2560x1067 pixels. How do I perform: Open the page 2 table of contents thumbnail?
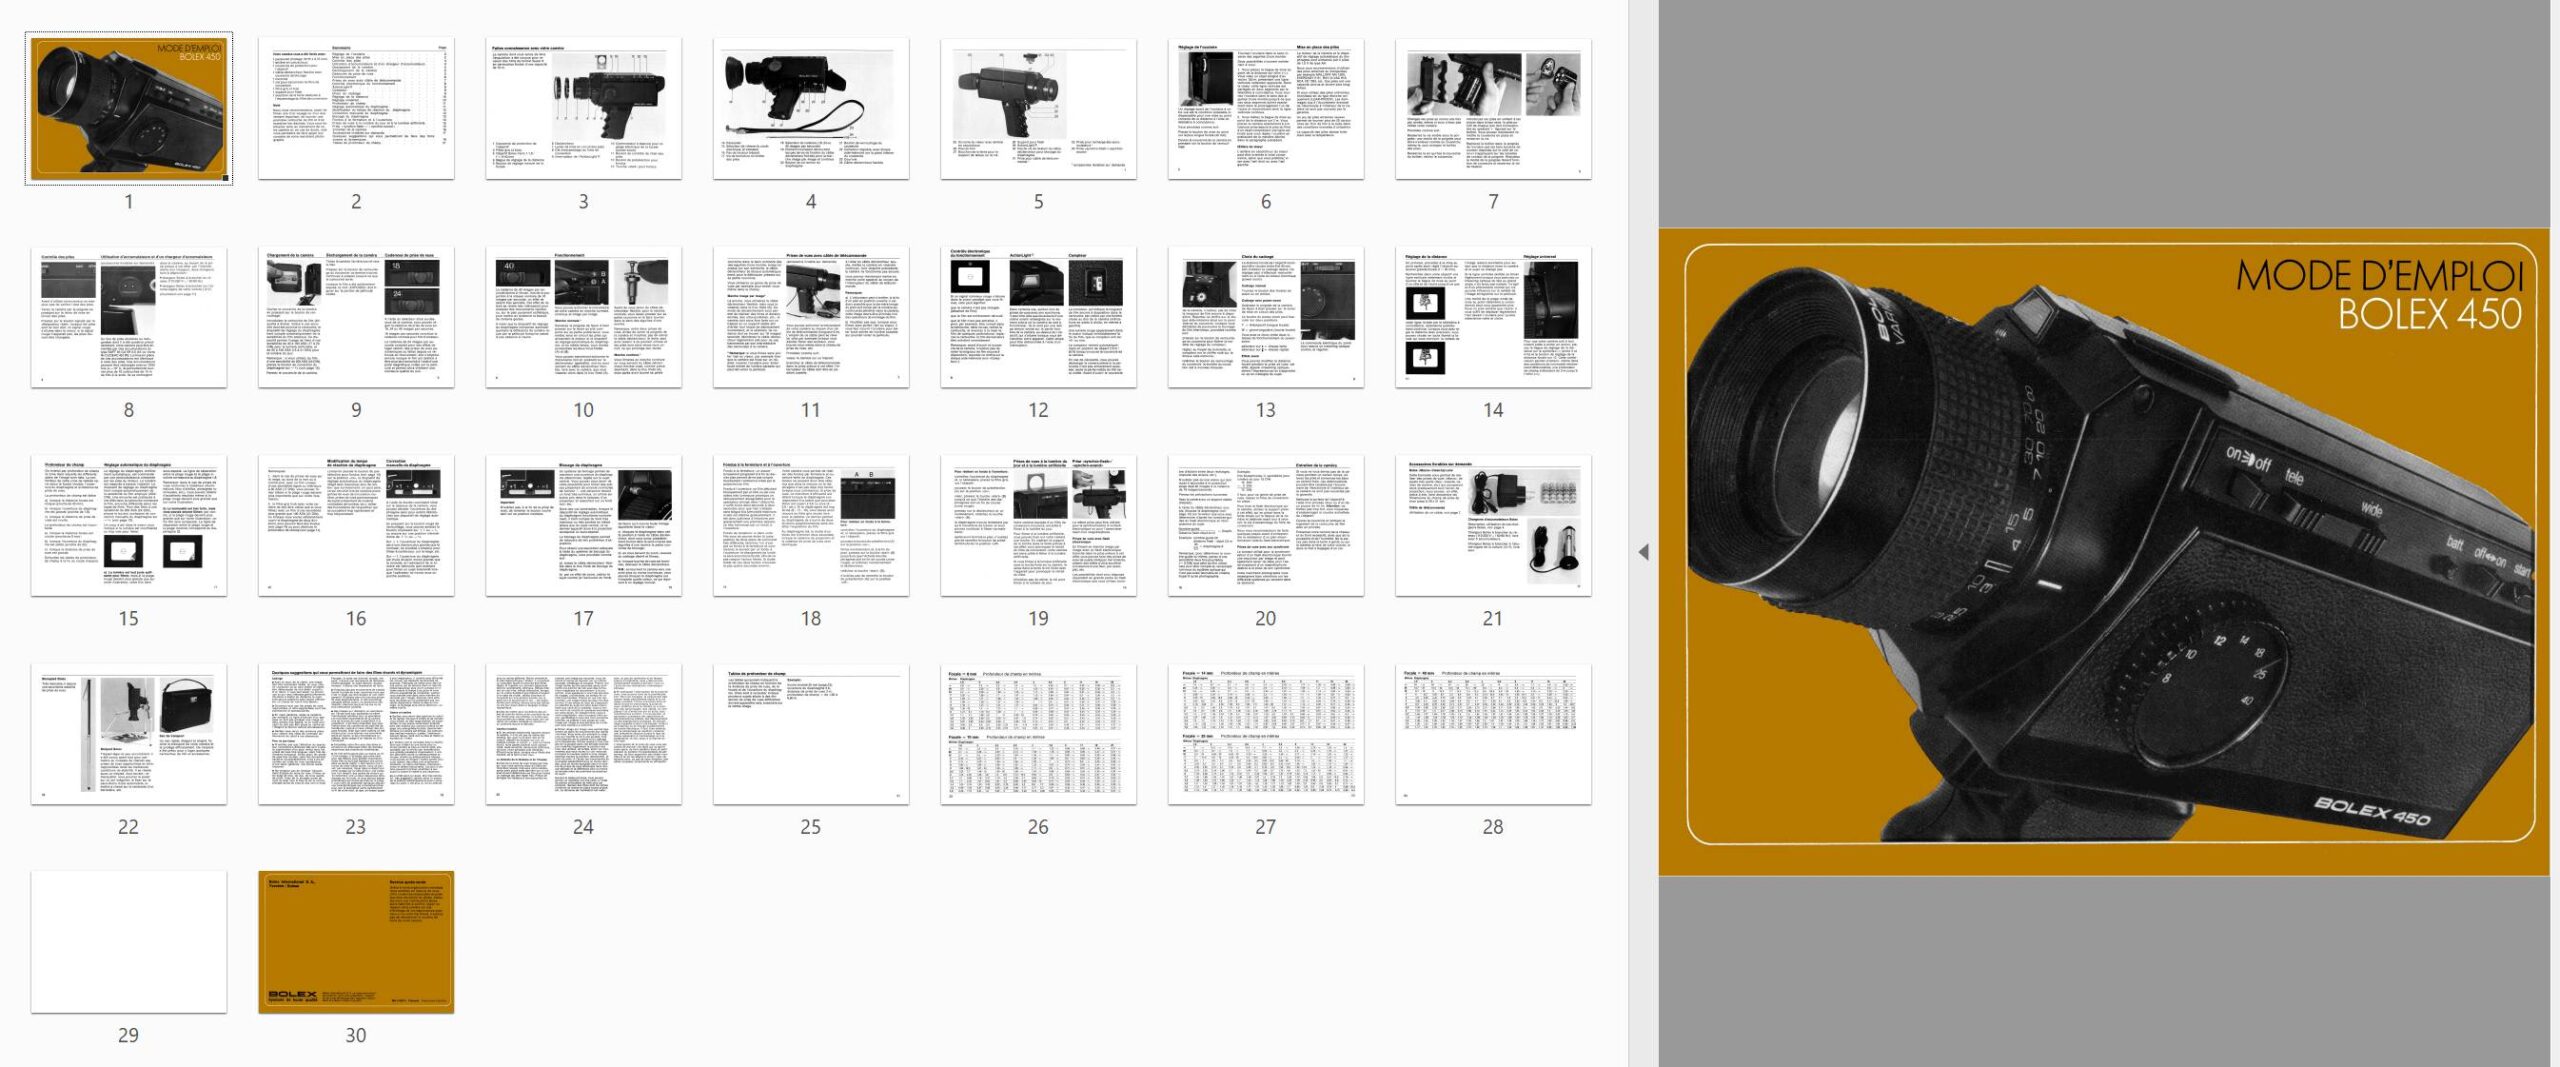356,109
